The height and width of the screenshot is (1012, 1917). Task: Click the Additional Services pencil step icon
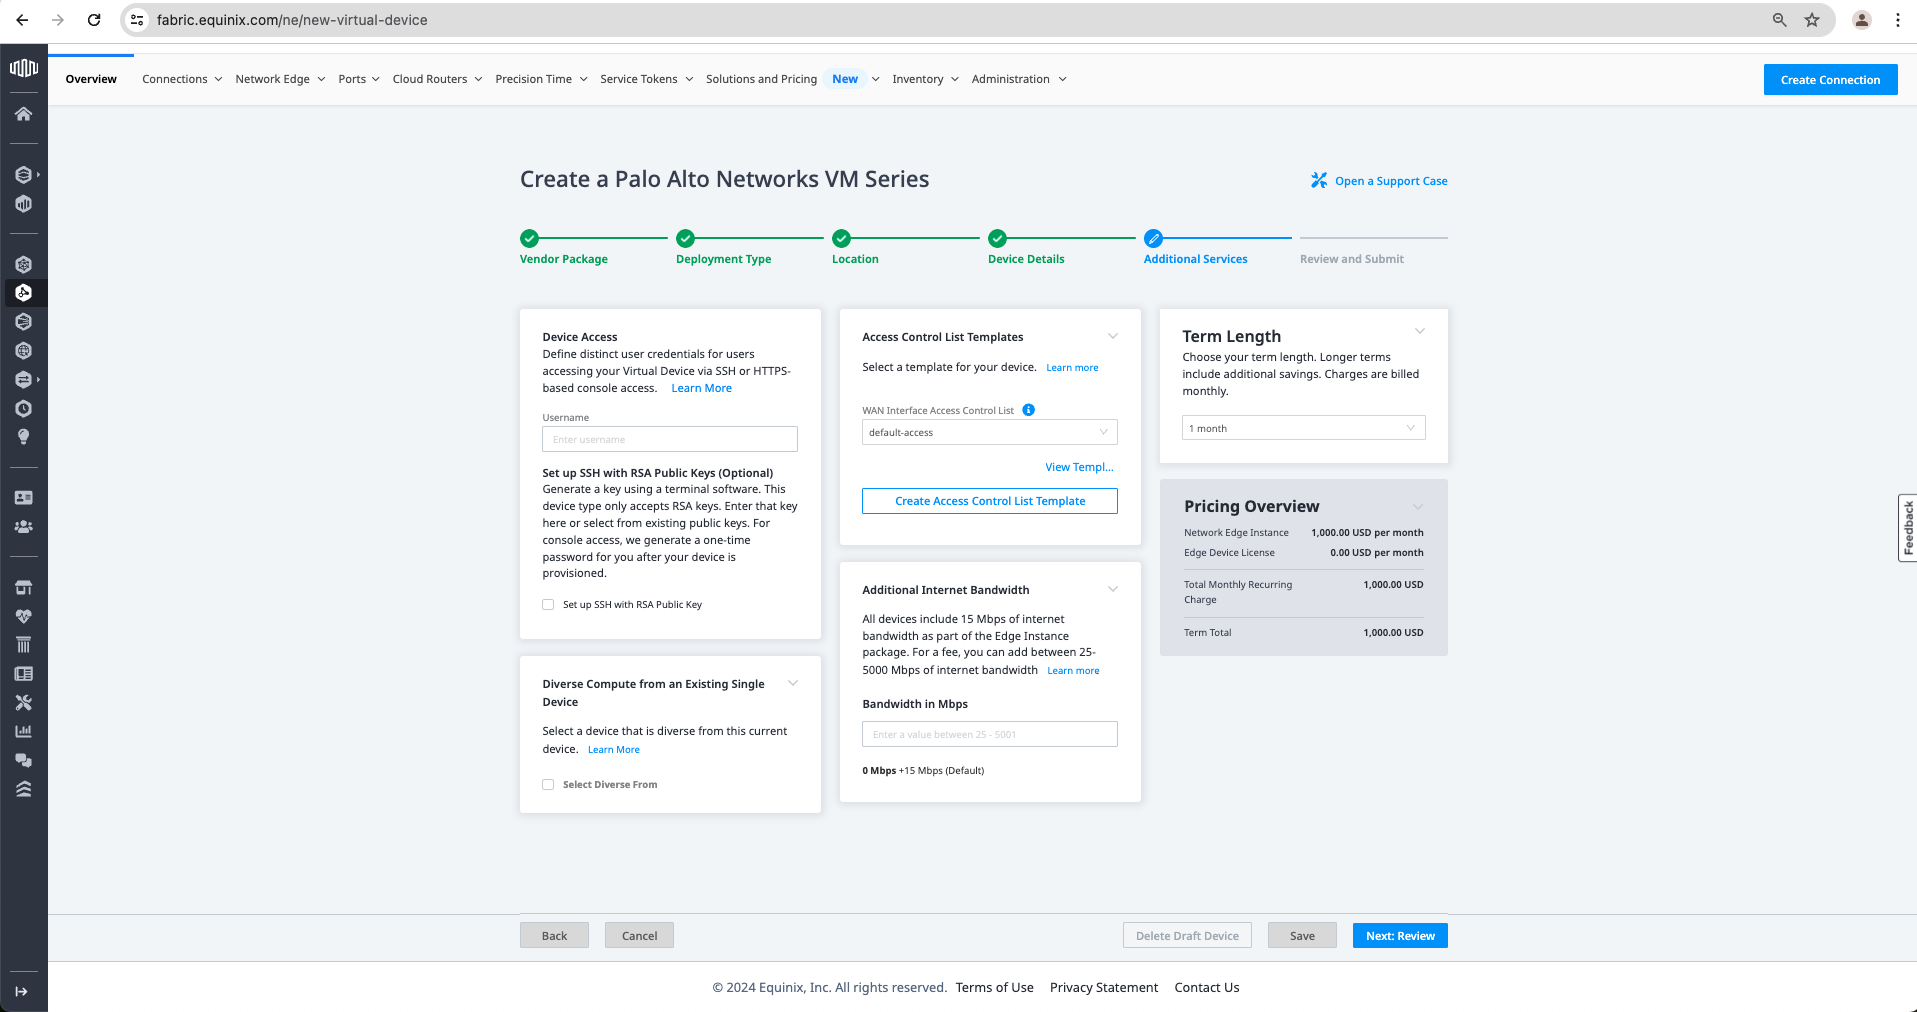click(1153, 238)
